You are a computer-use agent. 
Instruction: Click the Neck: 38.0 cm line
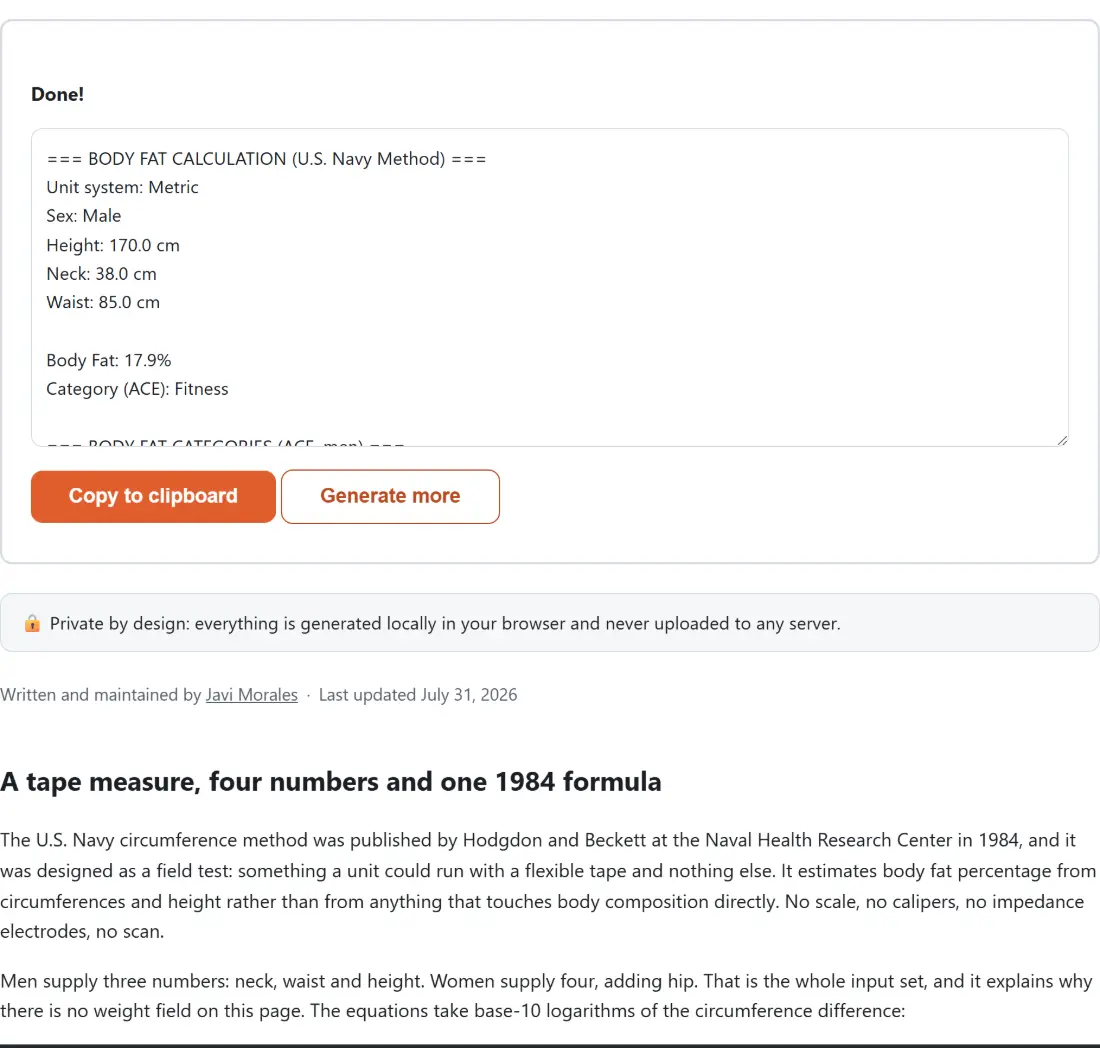pos(101,274)
